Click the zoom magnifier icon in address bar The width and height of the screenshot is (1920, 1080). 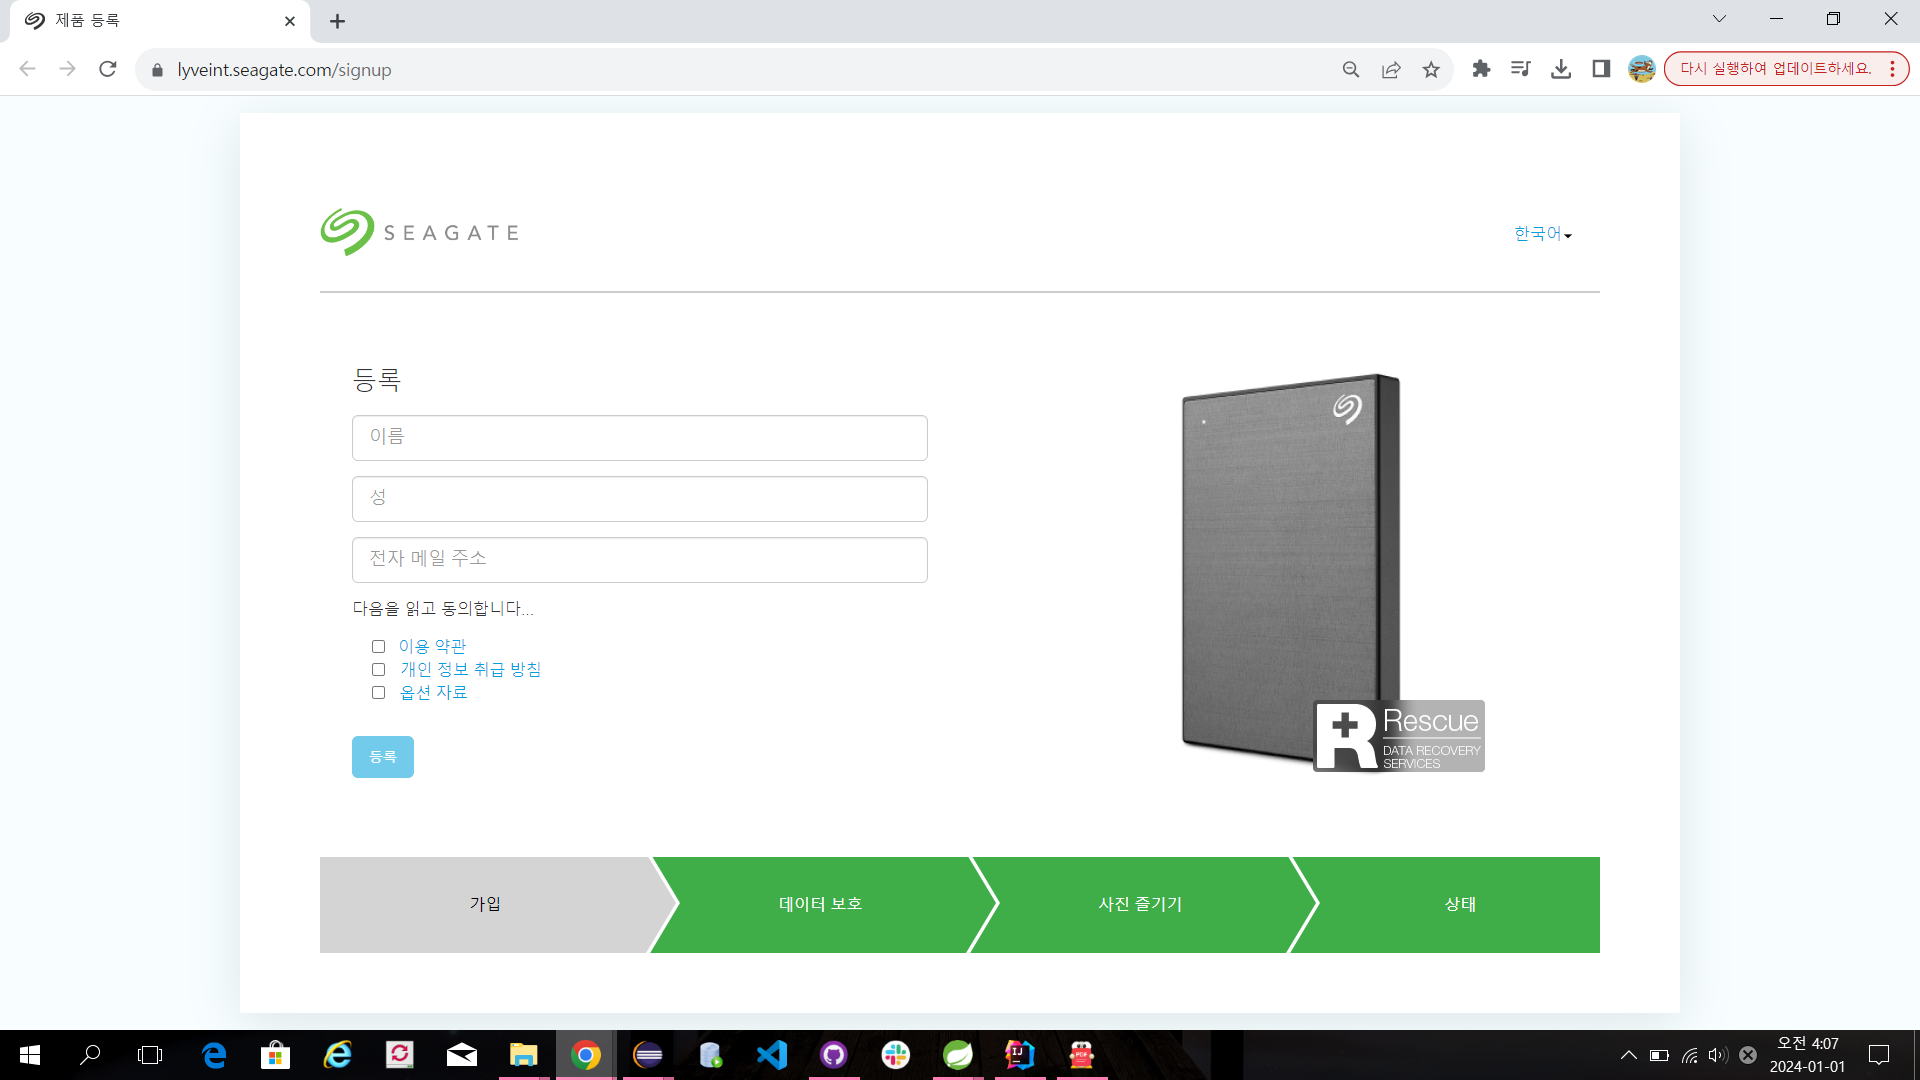pyautogui.click(x=1351, y=69)
